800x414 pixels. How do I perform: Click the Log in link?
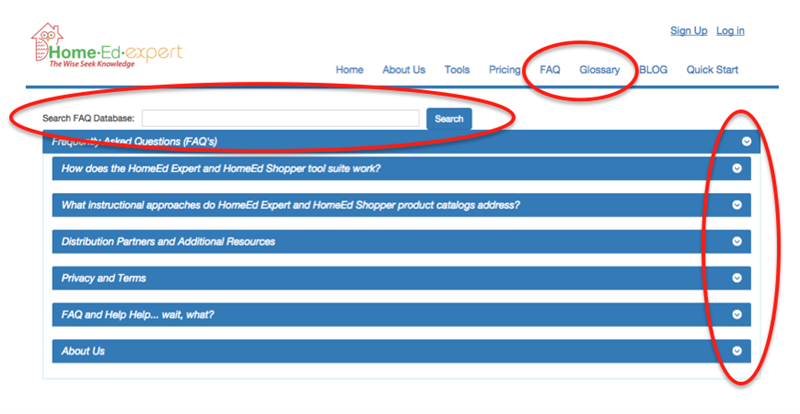730,31
